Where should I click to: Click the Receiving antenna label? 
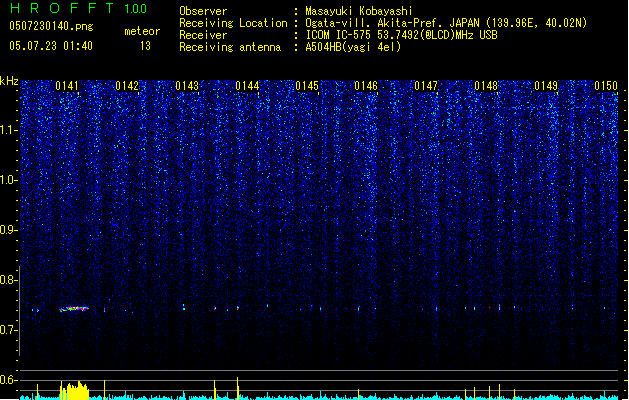[x=230, y=47]
